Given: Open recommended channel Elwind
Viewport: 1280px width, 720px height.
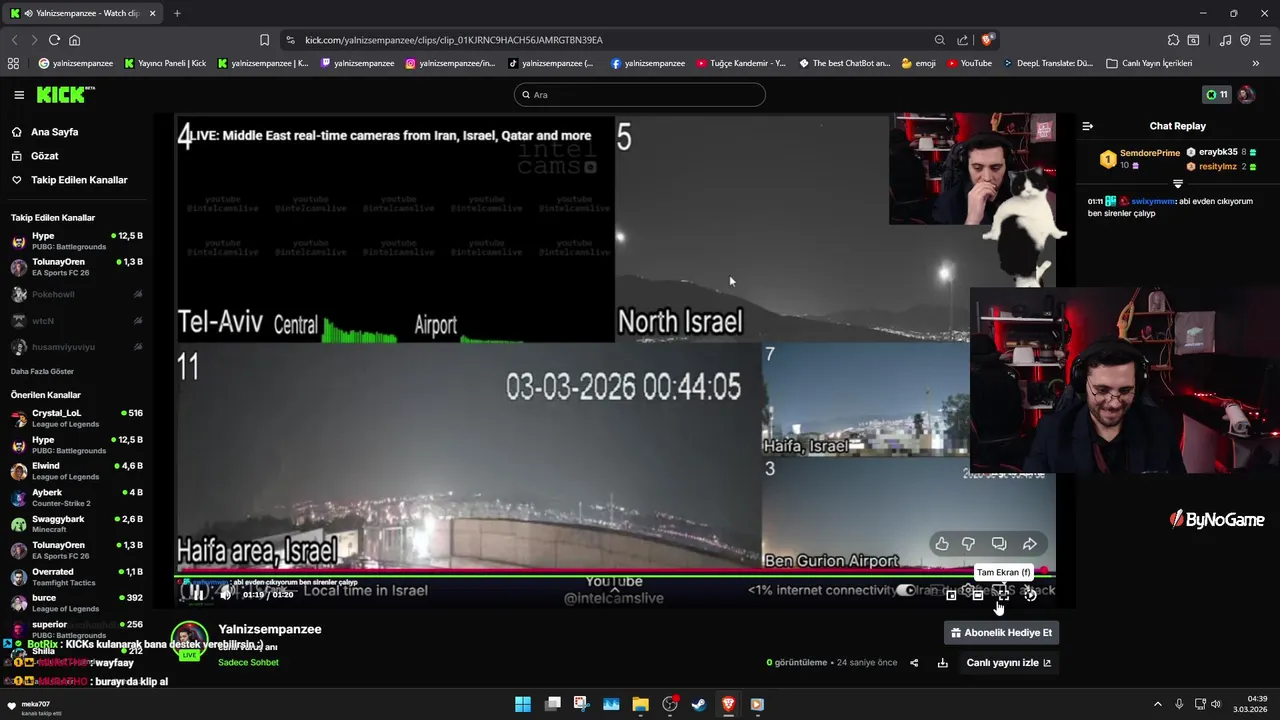Looking at the screenshot, I should (77, 471).
